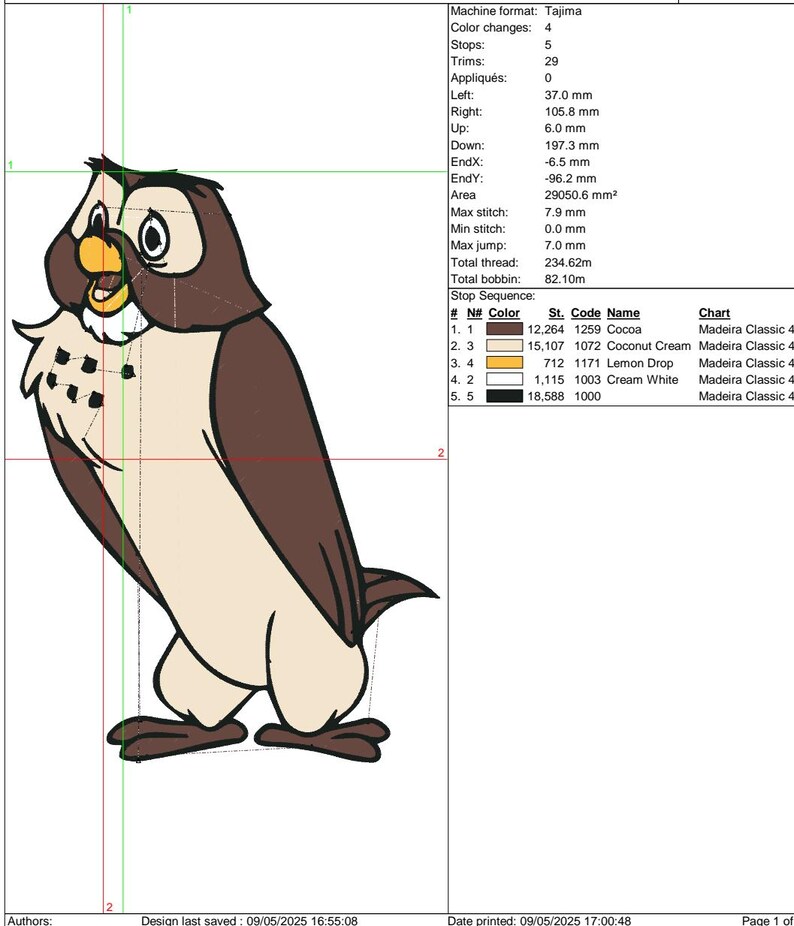The height and width of the screenshot is (926, 794).
Task: Select the Total thread value '234.62m'
Action: tap(568, 262)
